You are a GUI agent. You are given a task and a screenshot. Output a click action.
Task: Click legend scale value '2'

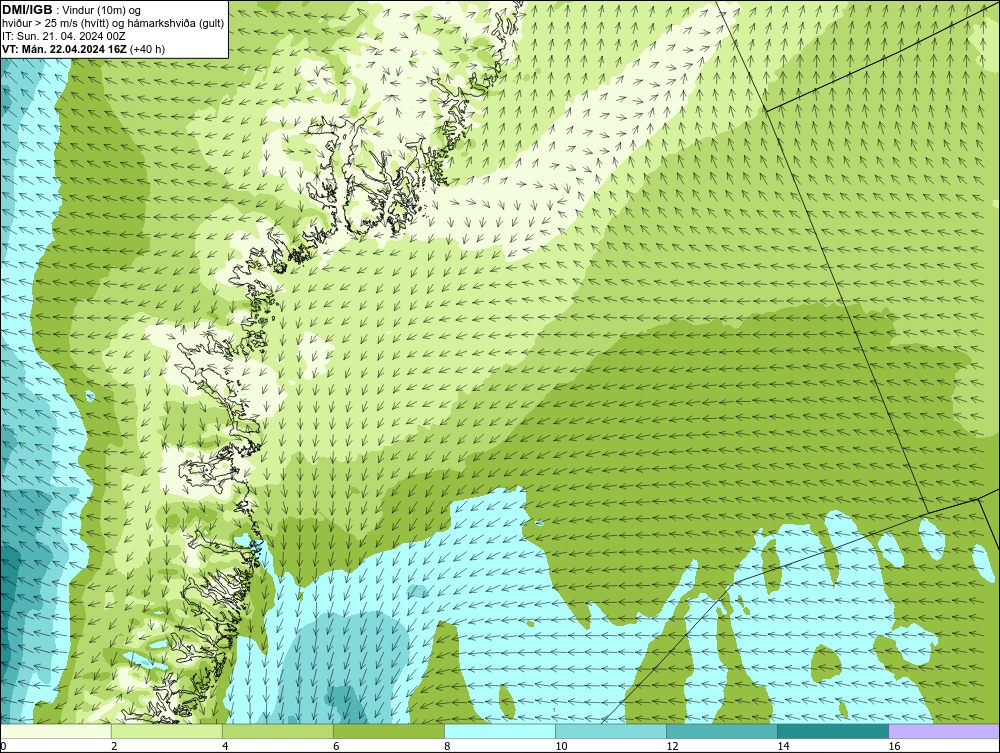click(114, 746)
